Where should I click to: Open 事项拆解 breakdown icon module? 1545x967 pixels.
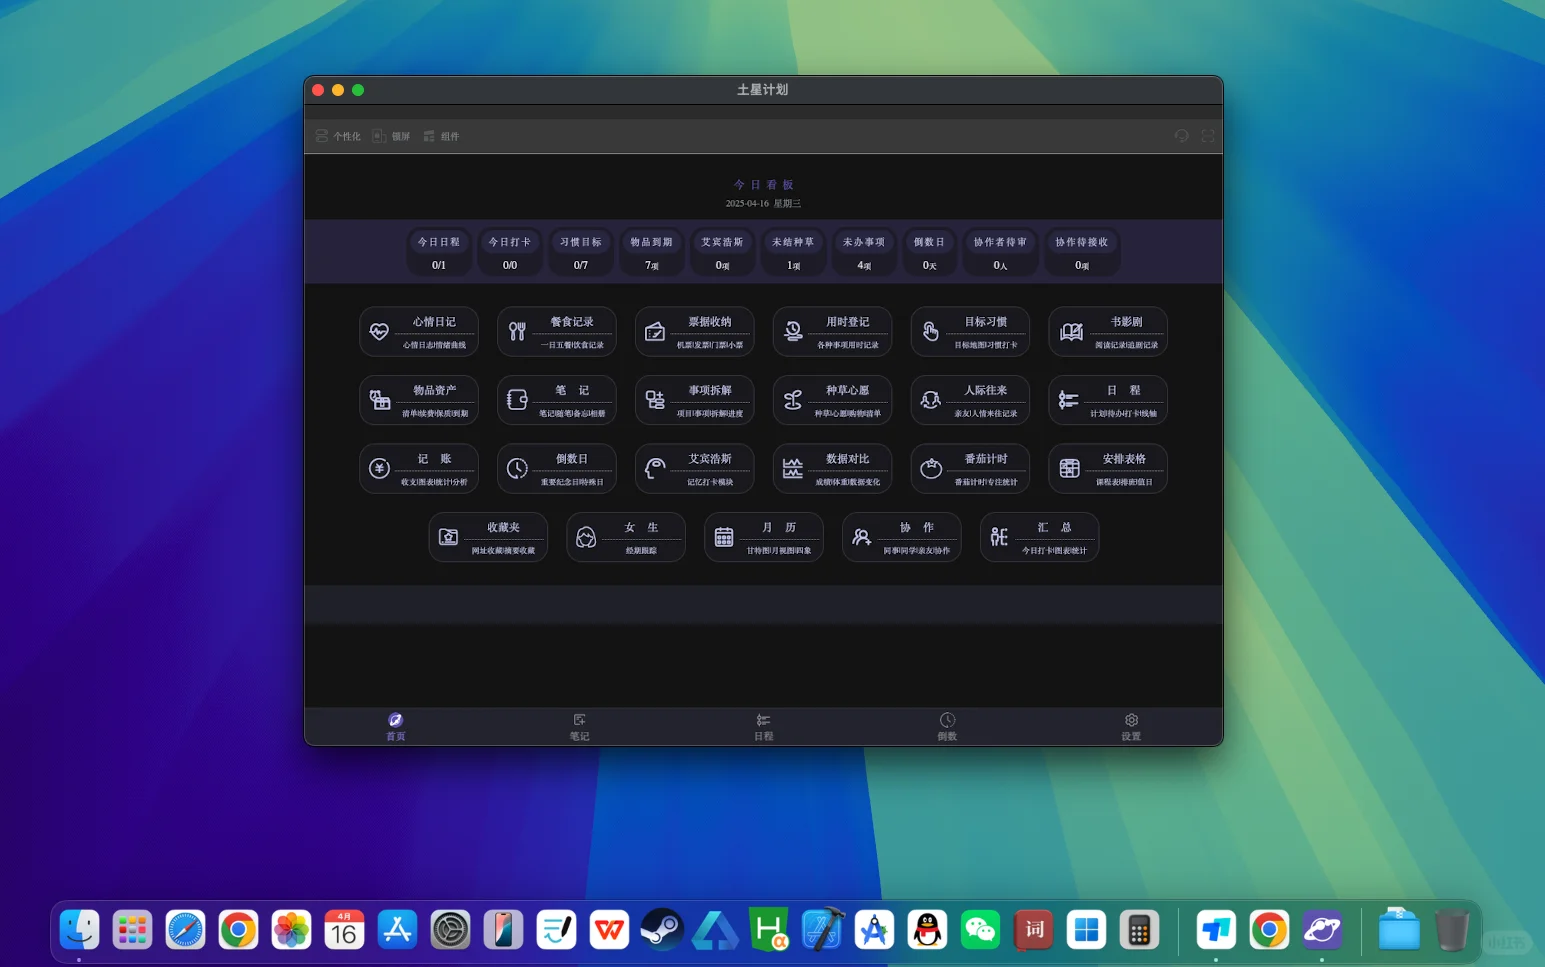tap(695, 400)
